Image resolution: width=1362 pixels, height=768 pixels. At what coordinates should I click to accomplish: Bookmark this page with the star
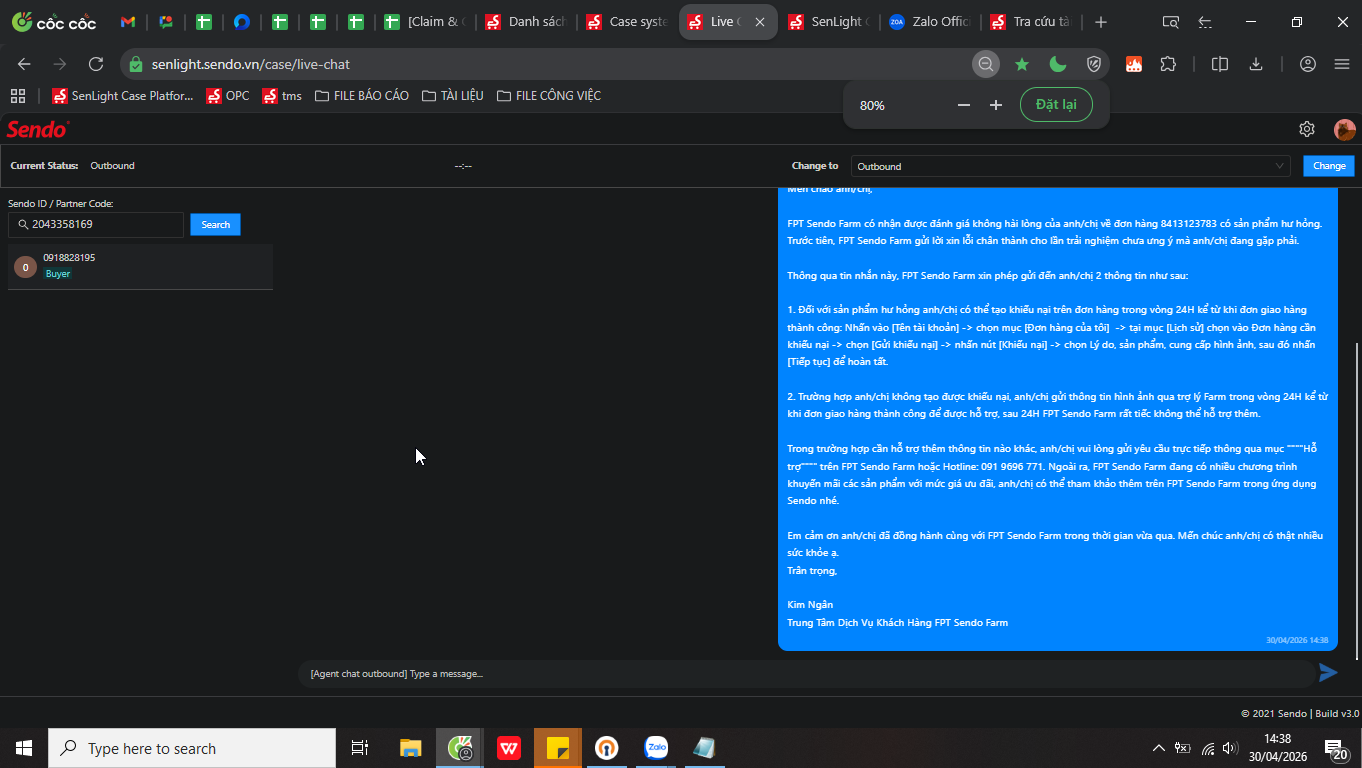[x=1022, y=64]
